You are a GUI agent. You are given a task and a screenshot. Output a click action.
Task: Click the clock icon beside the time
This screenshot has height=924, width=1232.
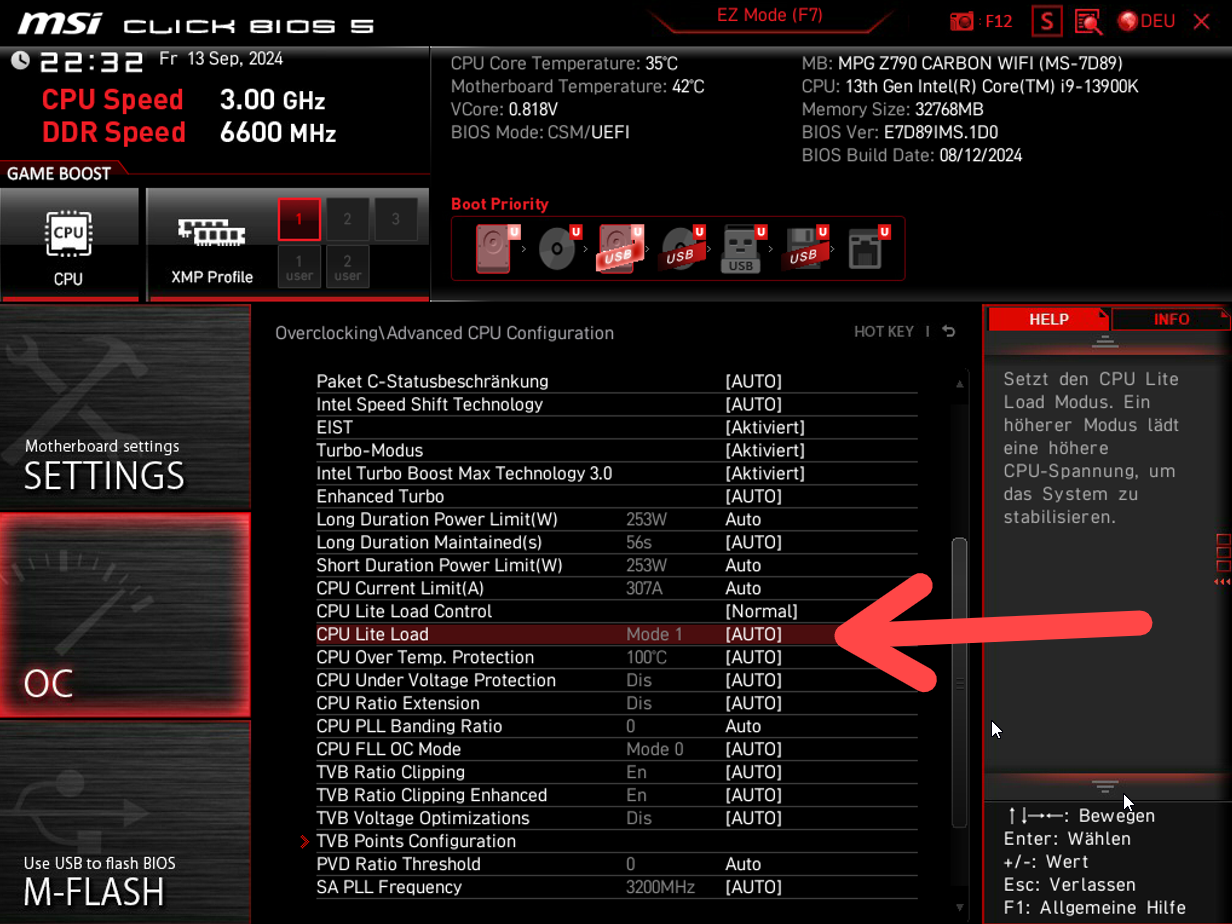pyautogui.click(x=20, y=61)
